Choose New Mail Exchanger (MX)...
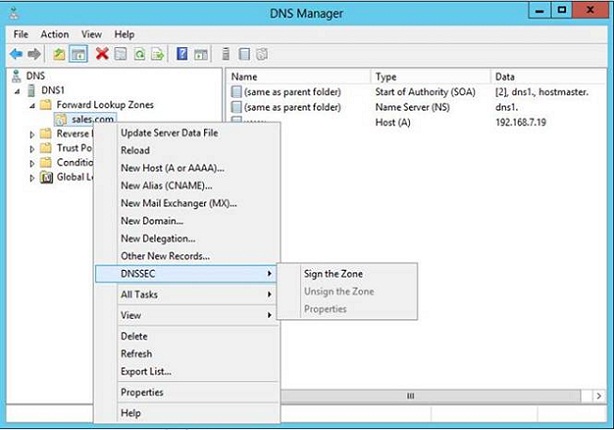Image resolution: width=614 pixels, height=430 pixels. [x=186, y=203]
